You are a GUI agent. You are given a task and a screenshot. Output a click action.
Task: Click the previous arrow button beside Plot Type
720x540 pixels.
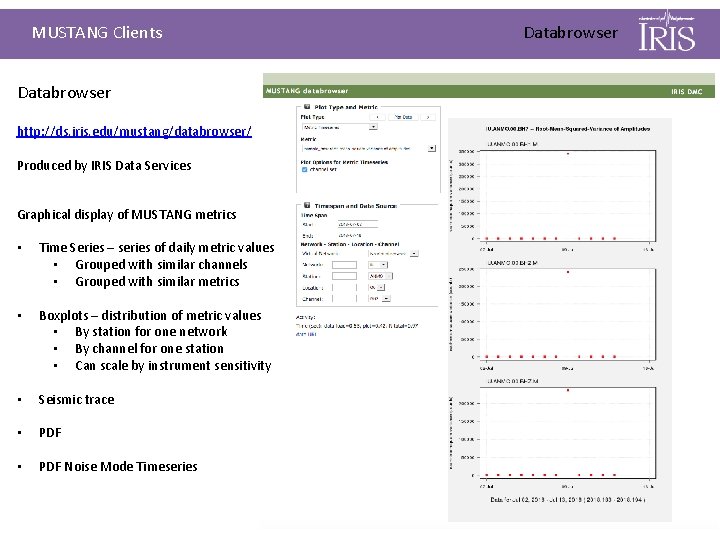[x=377, y=117]
